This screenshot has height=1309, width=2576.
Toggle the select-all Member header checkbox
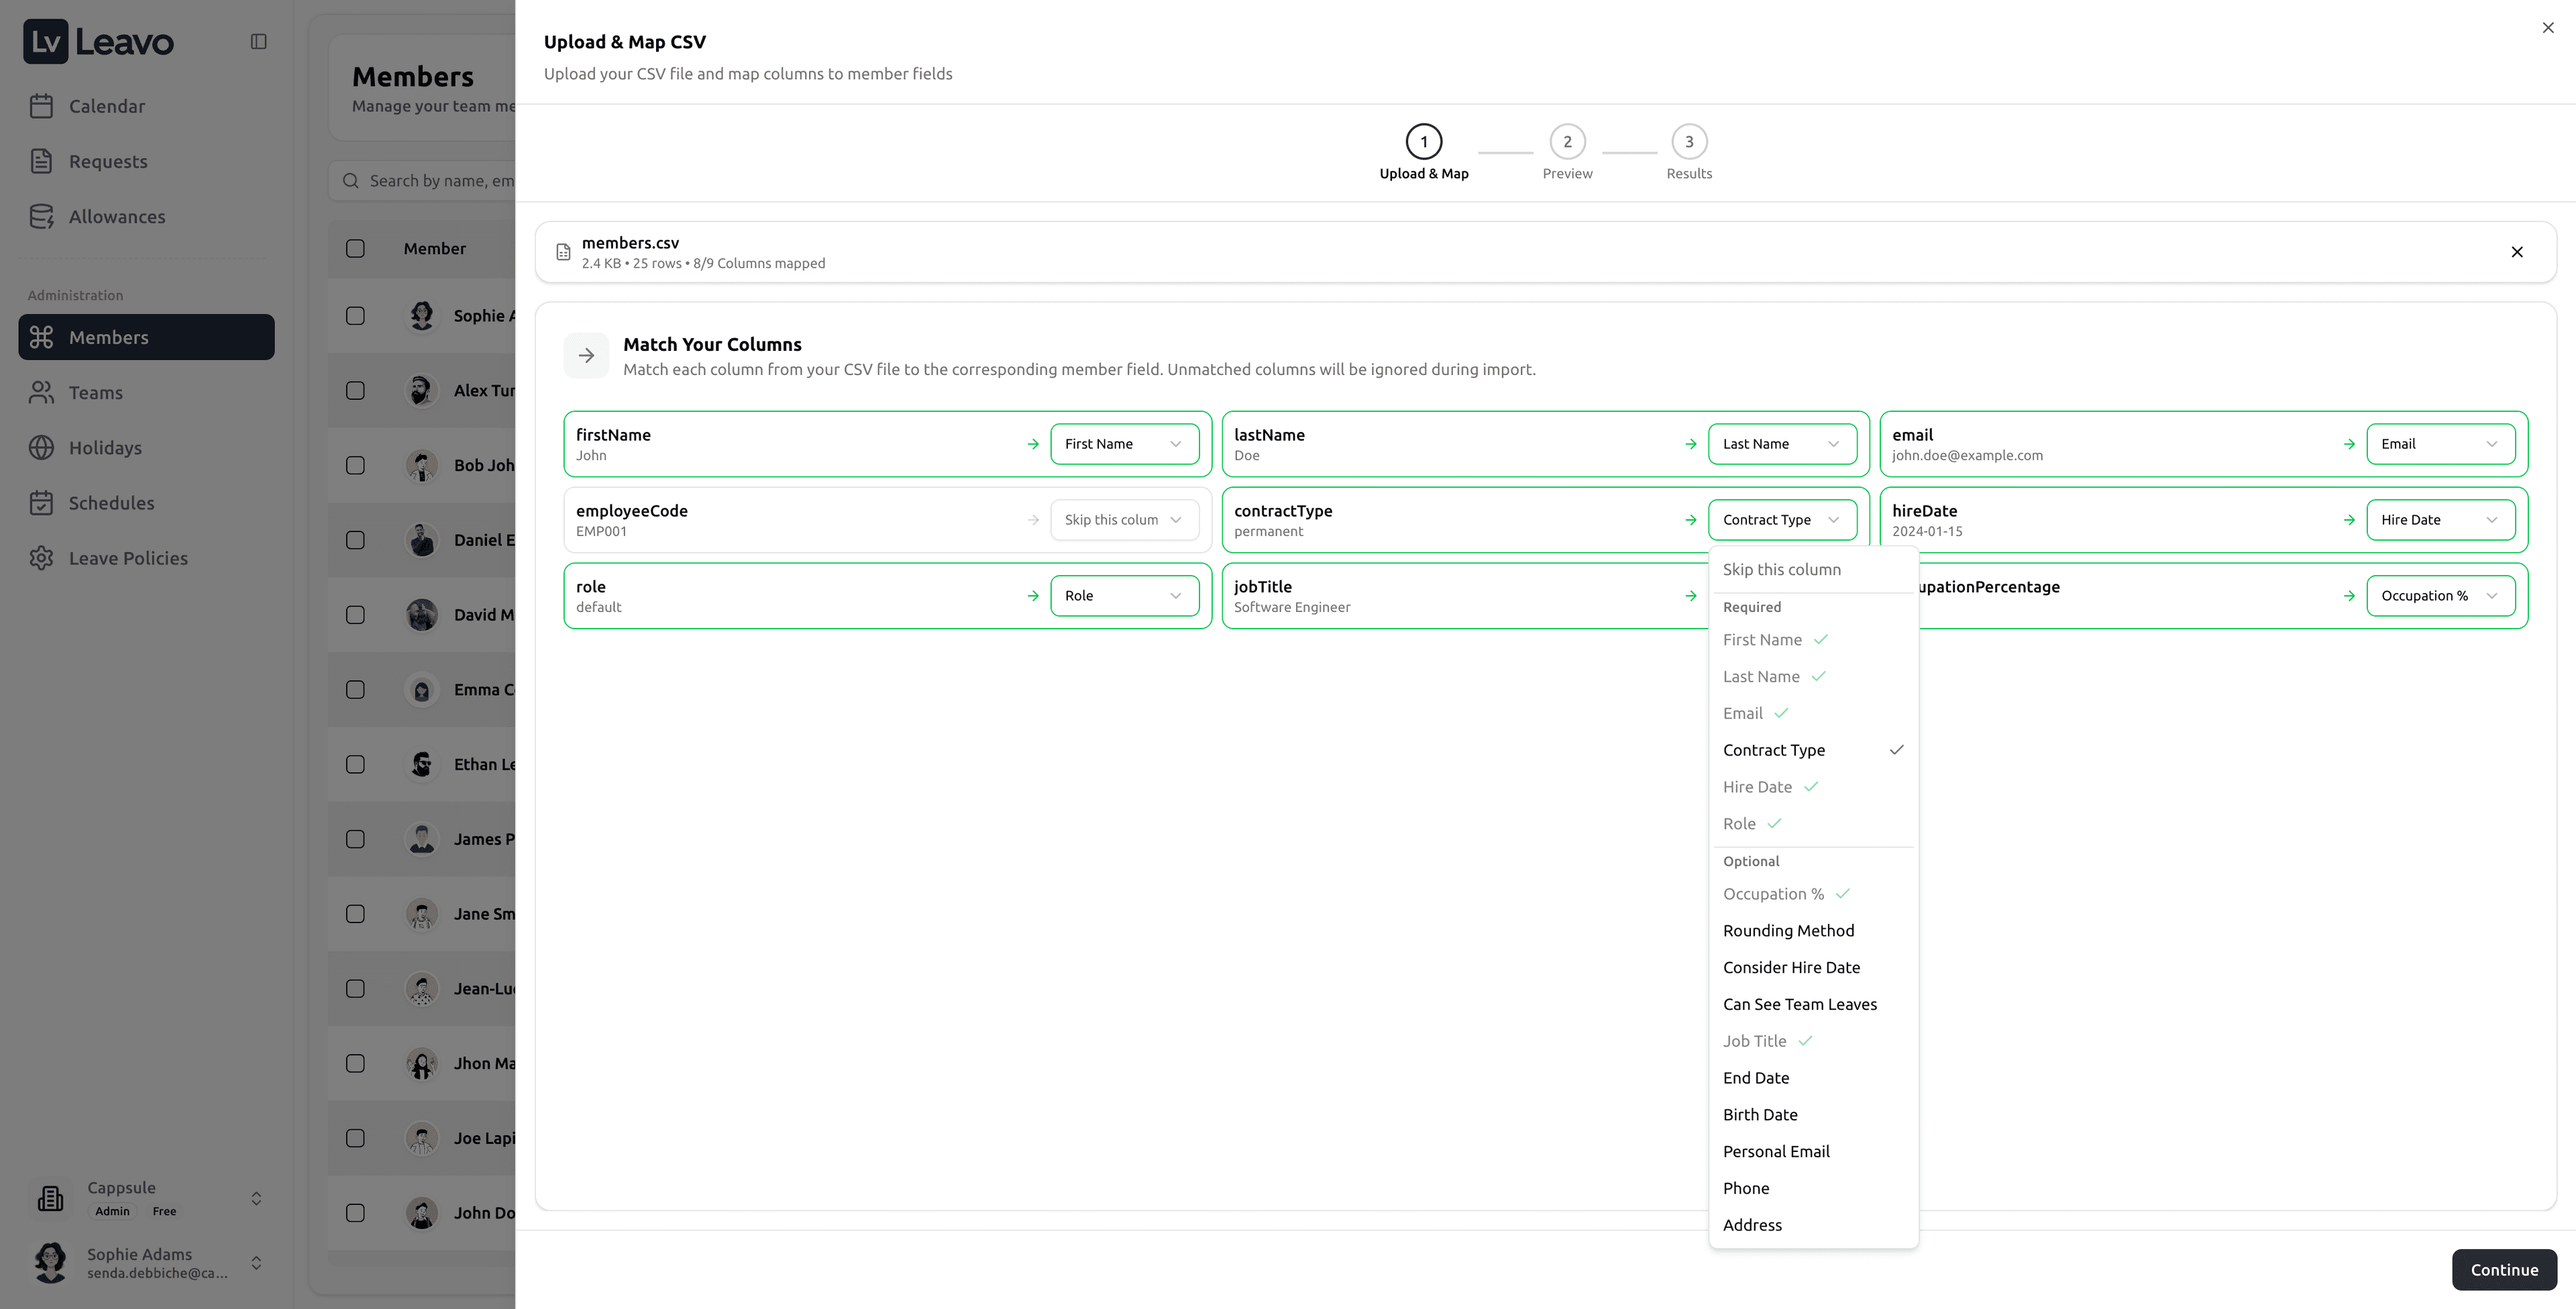click(x=355, y=249)
